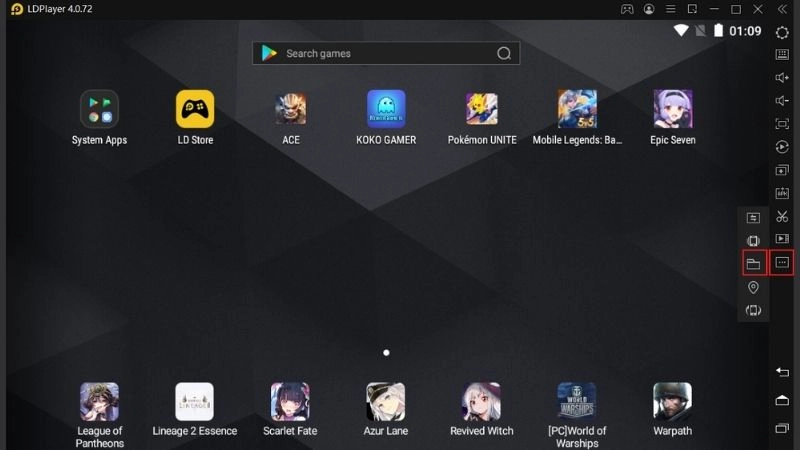Open Pokémon UNITE
Image resolution: width=800 pixels, height=450 pixels.
click(x=482, y=109)
